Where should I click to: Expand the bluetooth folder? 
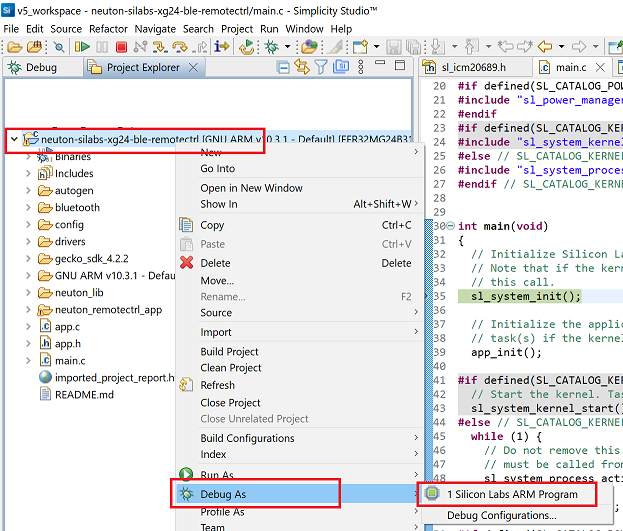pos(29,207)
